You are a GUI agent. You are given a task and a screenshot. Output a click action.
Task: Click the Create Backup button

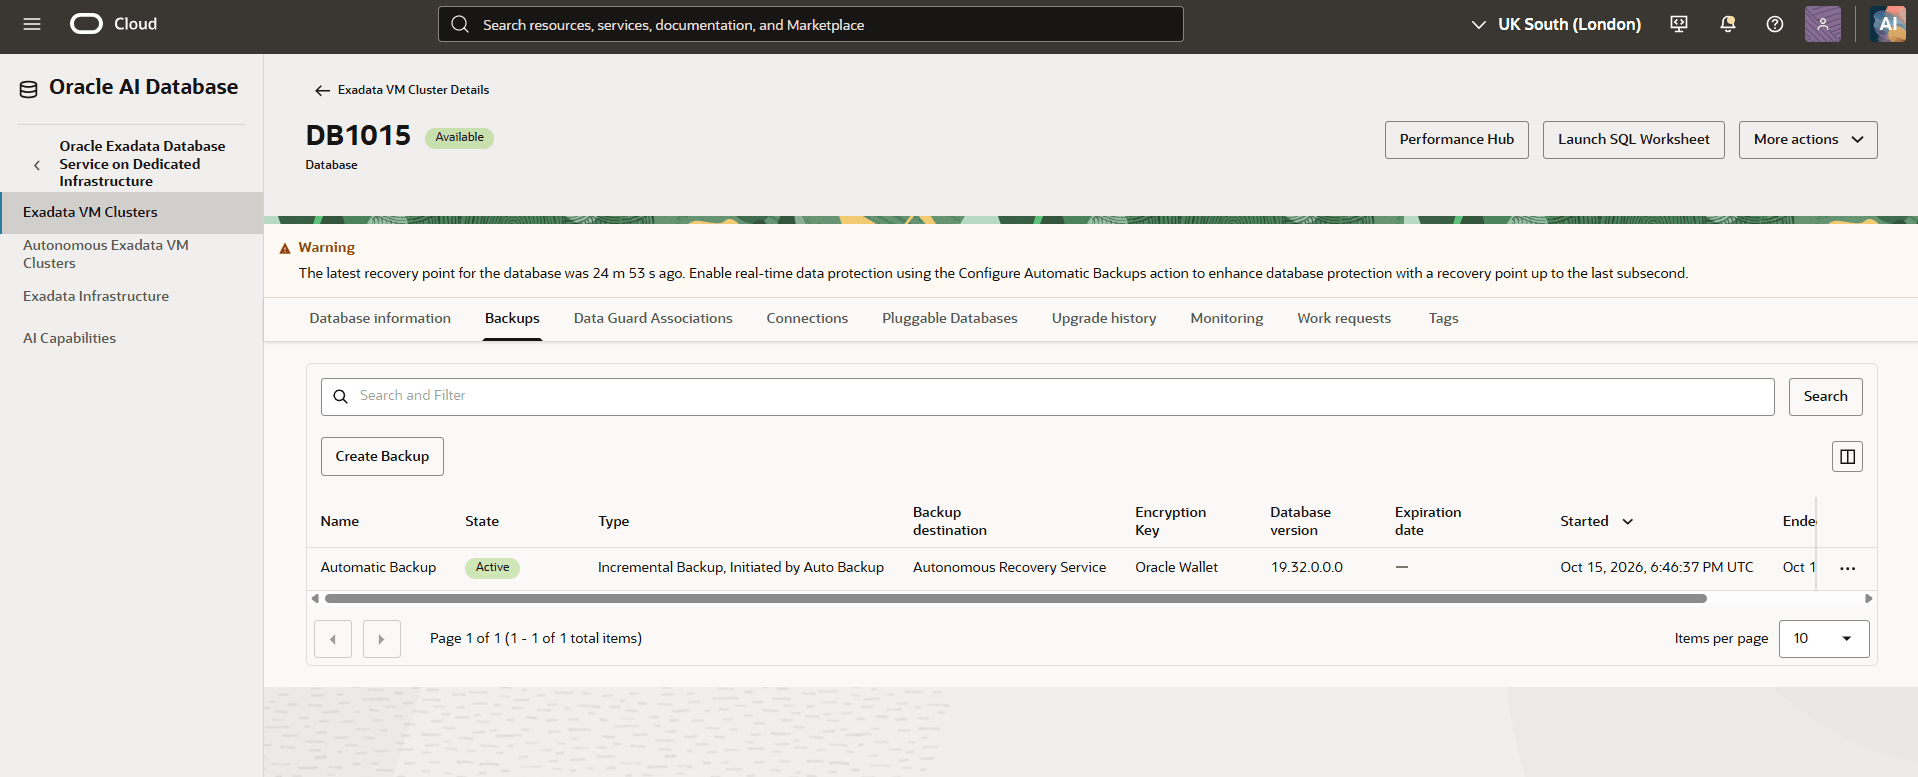(x=382, y=457)
